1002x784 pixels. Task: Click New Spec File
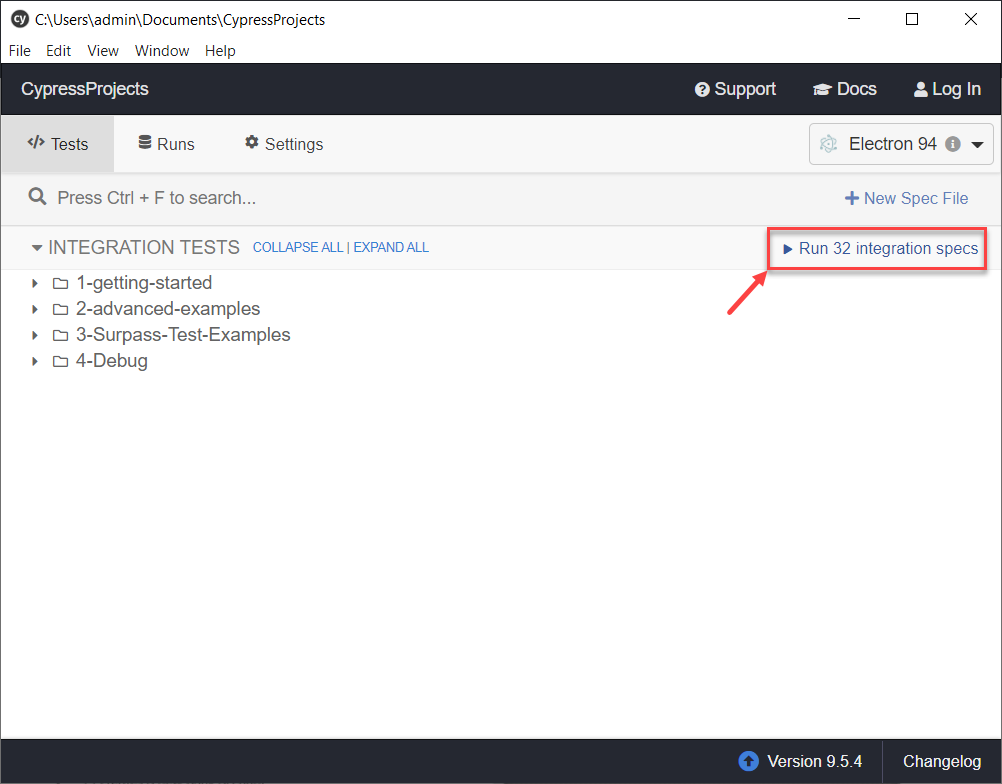[907, 198]
